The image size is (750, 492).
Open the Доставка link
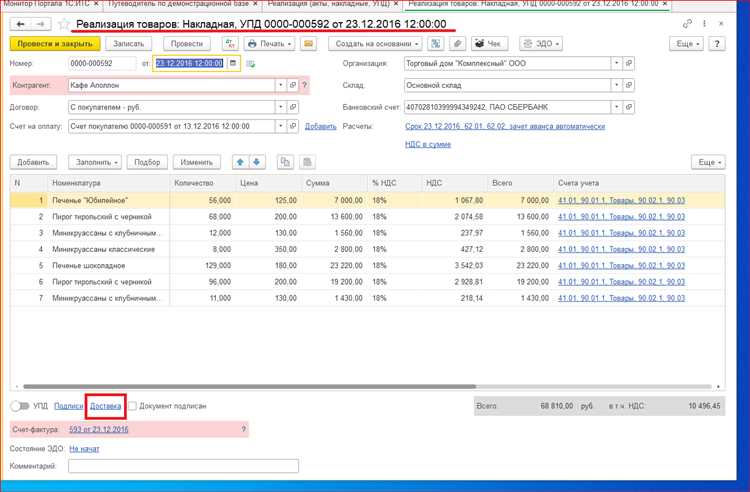(105, 406)
